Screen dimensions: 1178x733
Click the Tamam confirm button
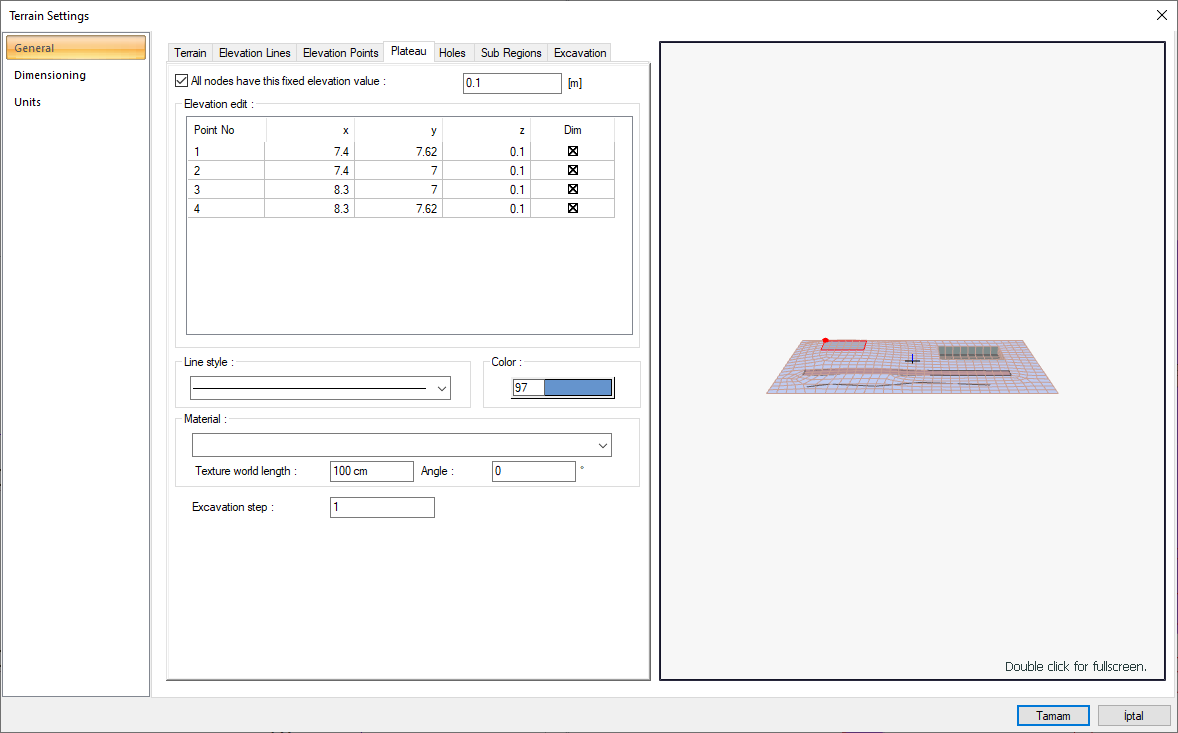[x=1053, y=716]
